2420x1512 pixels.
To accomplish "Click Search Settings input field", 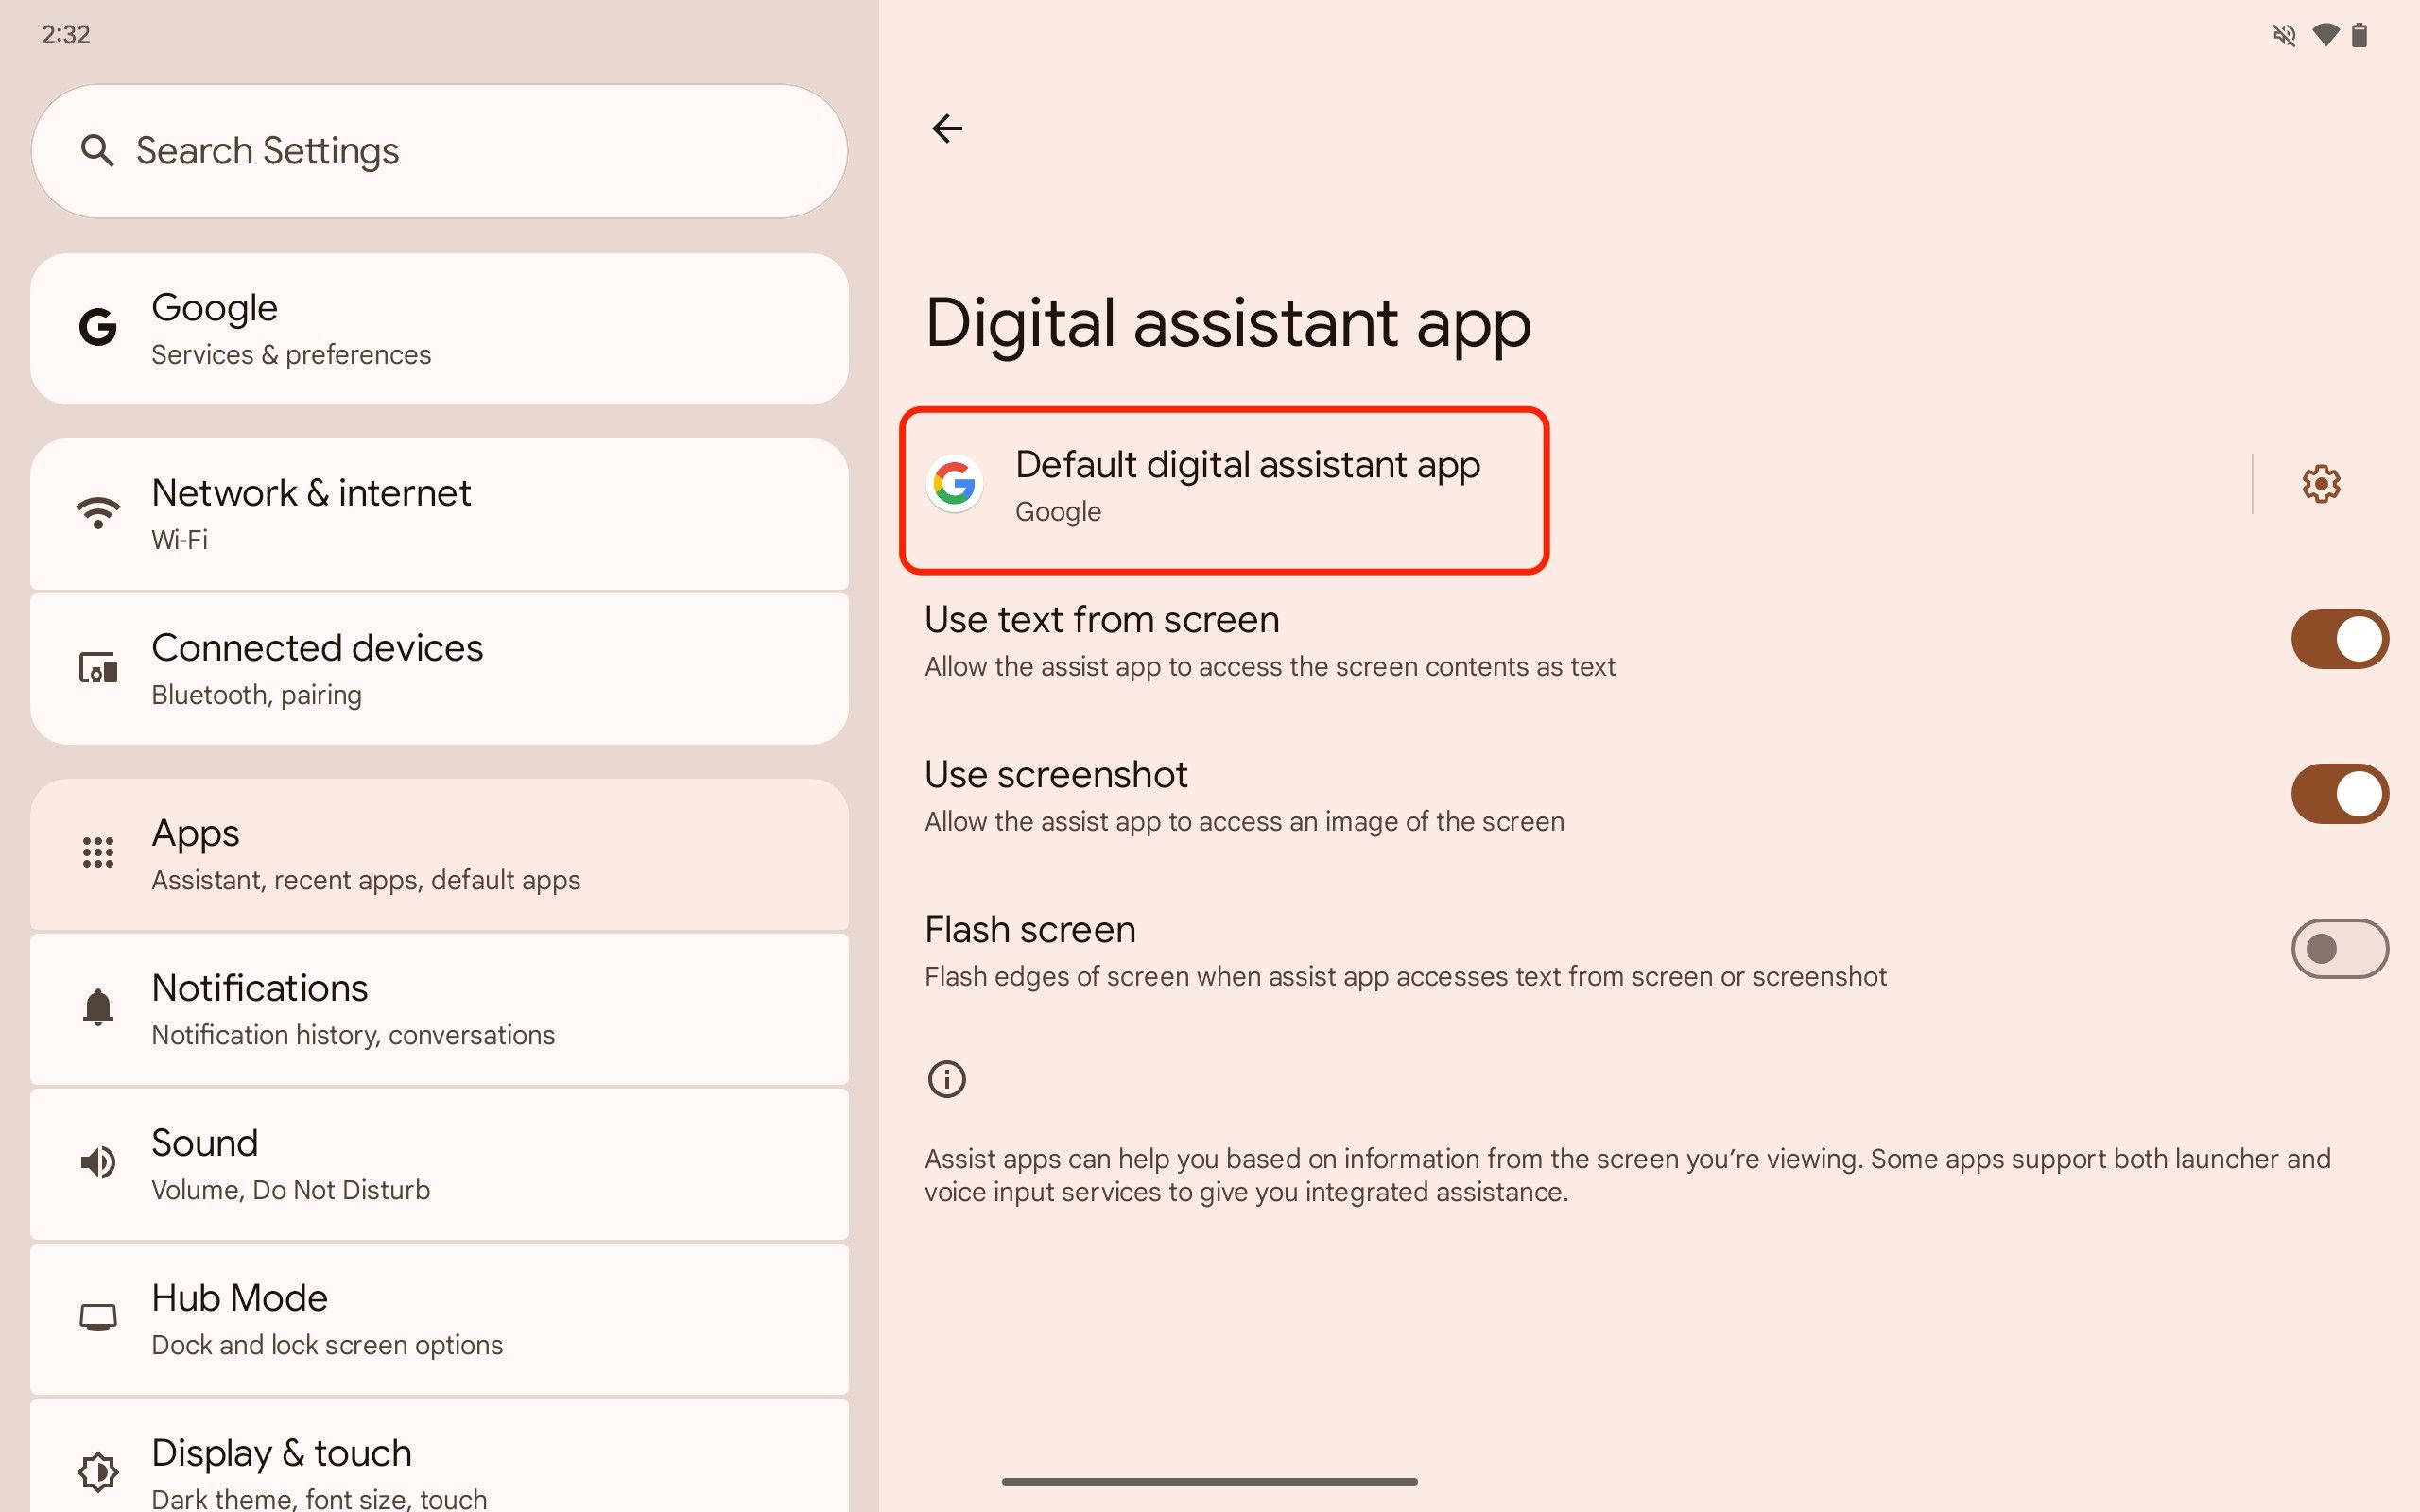I will click(x=441, y=150).
